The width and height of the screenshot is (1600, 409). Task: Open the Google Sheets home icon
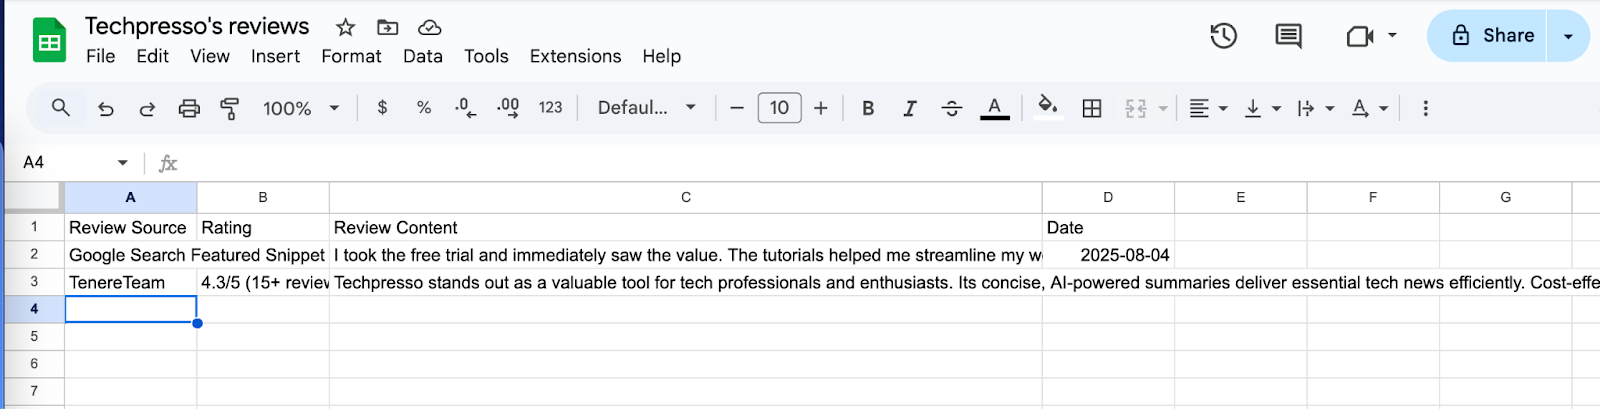point(49,41)
